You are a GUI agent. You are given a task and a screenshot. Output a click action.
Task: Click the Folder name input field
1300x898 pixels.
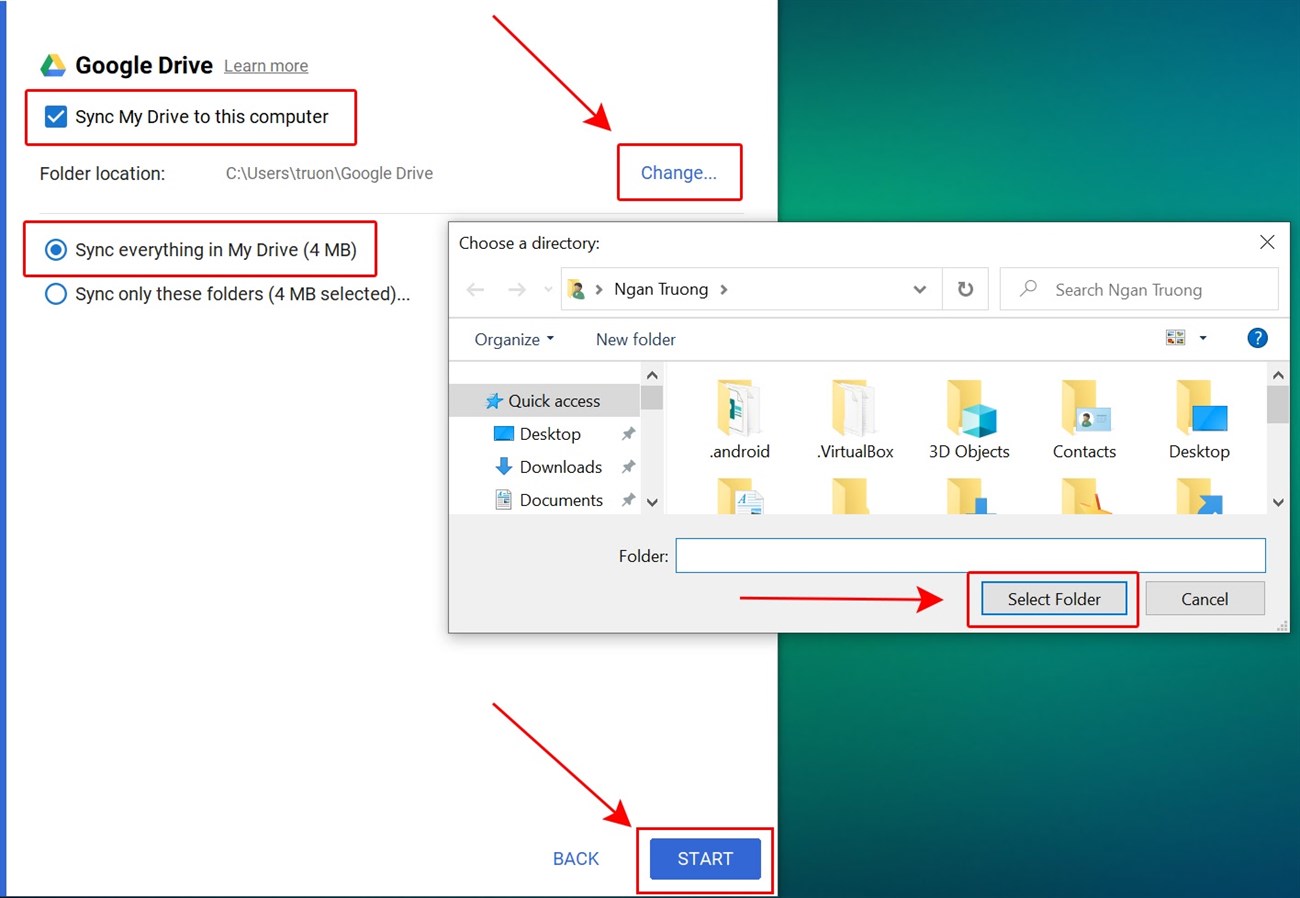click(970, 555)
